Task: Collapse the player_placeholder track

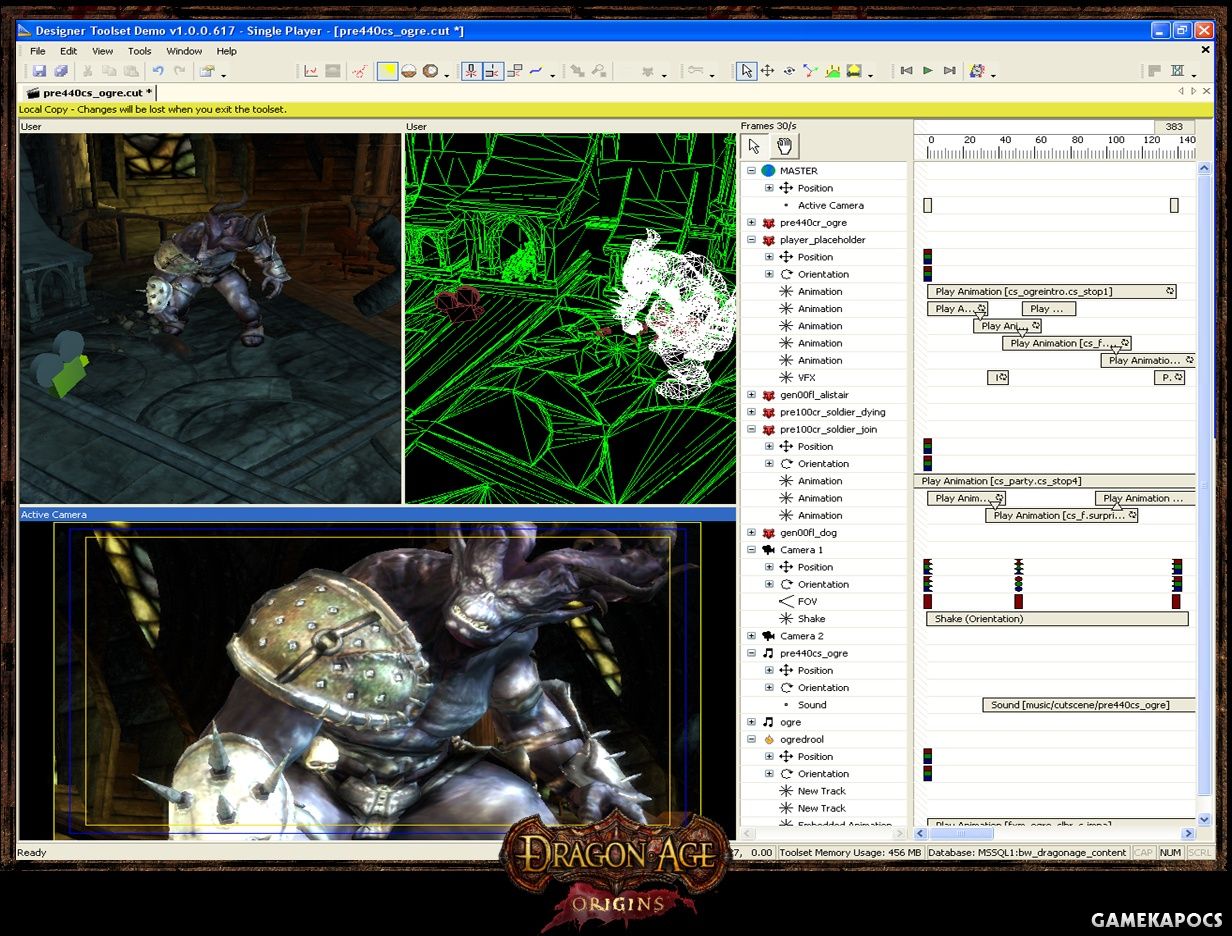Action: tap(751, 240)
